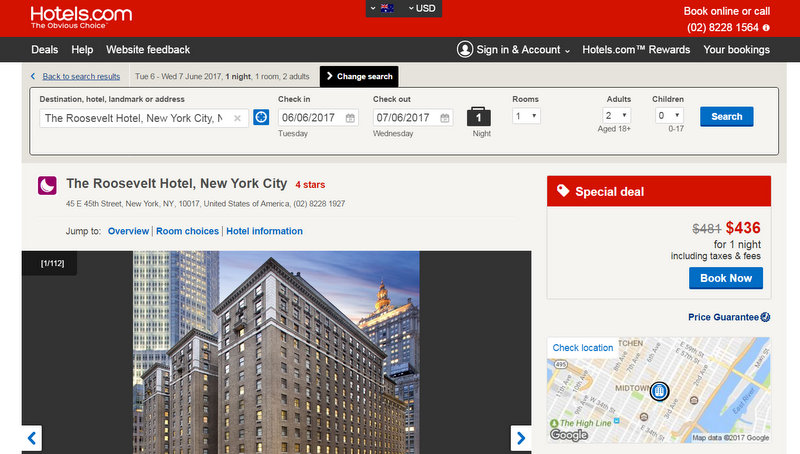Click the hotel title text
This screenshot has height=454, width=800.
pos(177,184)
